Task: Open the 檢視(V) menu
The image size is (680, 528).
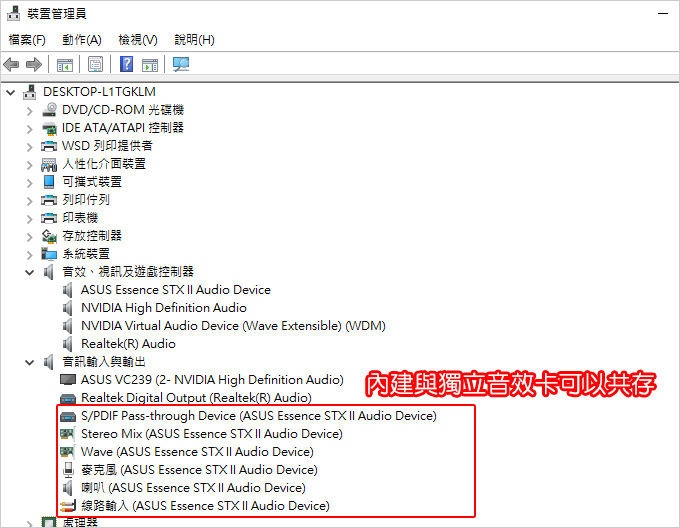Action: click(138, 40)
